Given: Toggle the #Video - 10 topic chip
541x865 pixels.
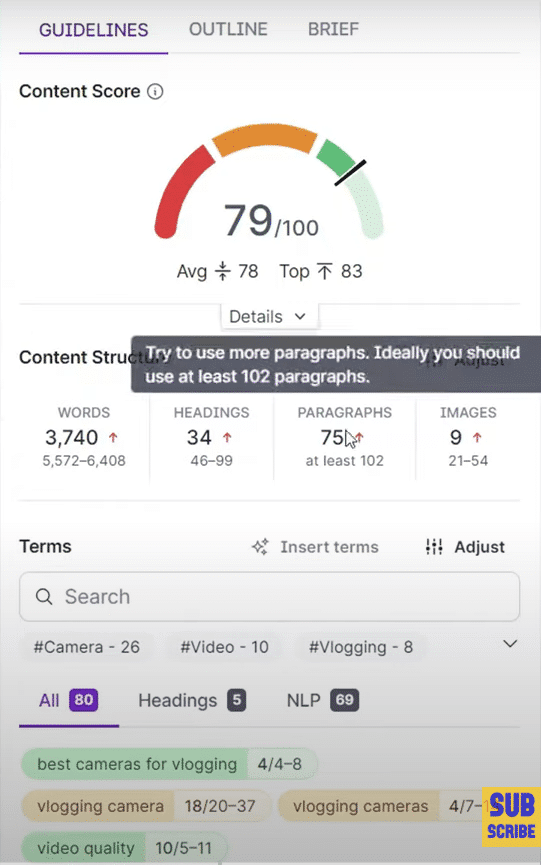Looking at the screenshot, I should coord(224,647).
